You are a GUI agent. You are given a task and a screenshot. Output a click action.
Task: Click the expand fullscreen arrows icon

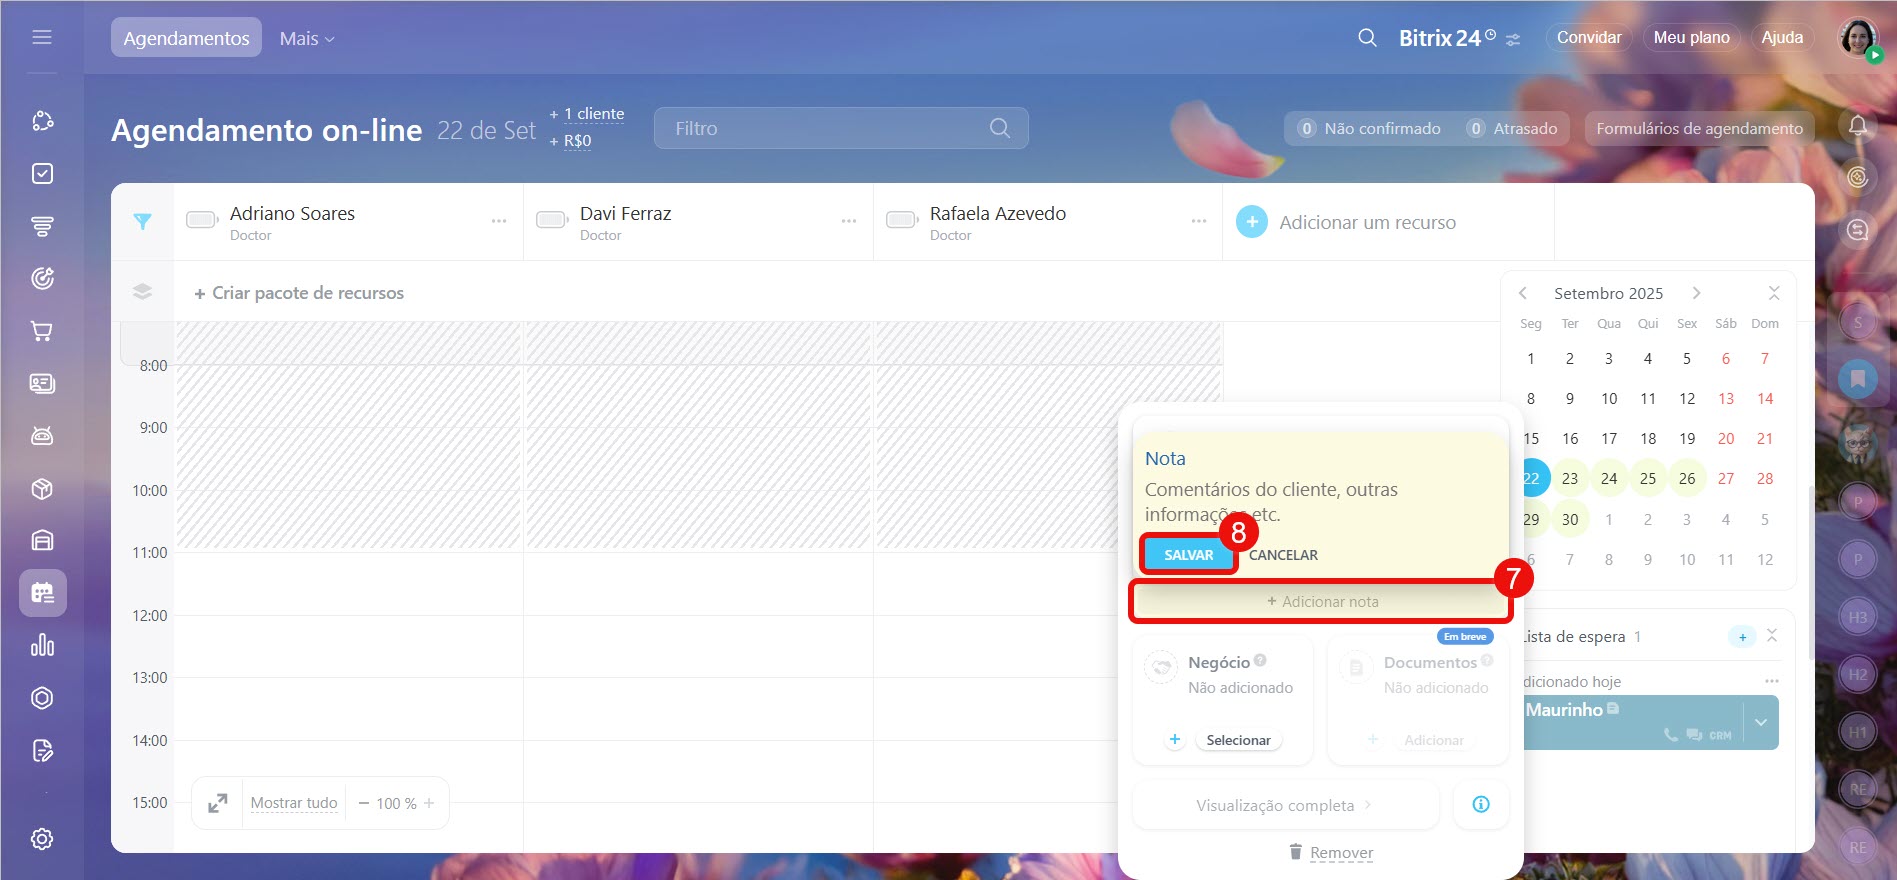click(218, 803)
